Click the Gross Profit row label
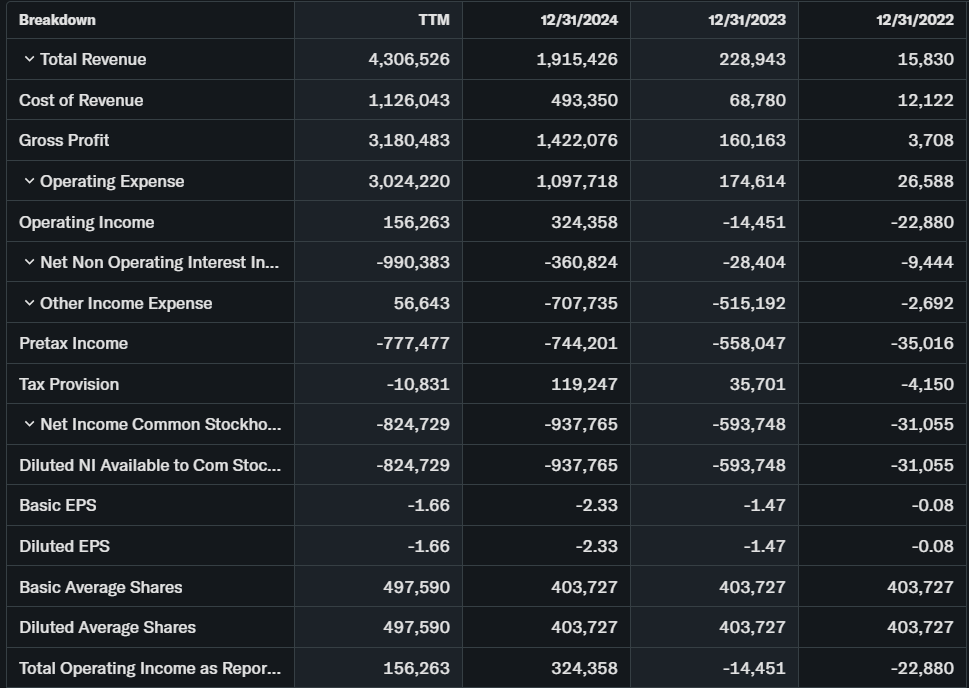Viewport: 969px width, 688px height. pos(64,141)
